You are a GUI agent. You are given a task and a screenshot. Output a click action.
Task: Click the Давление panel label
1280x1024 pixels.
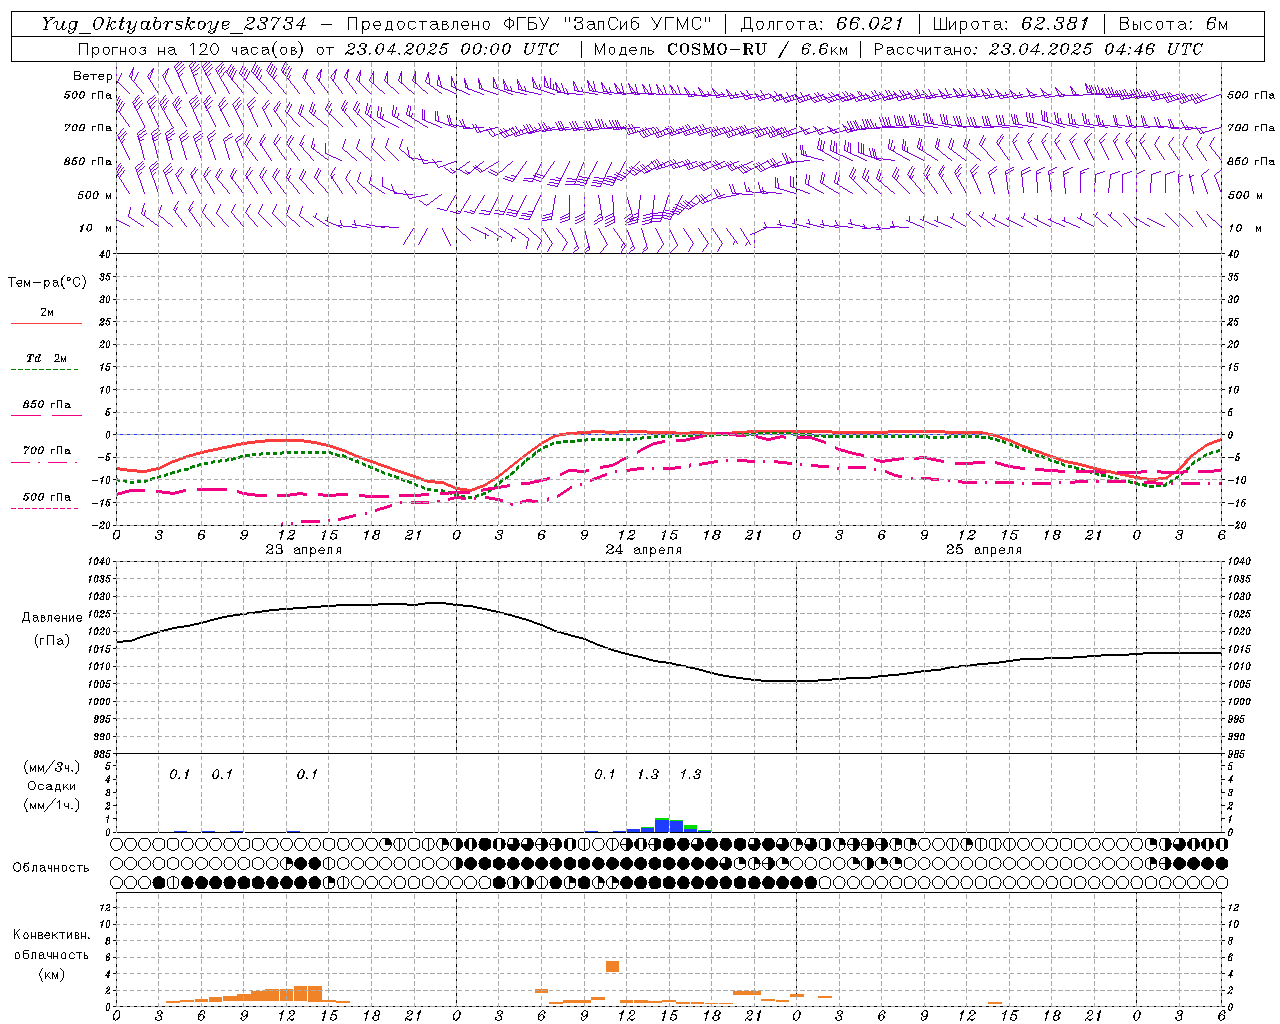click(x=52, y=618)
